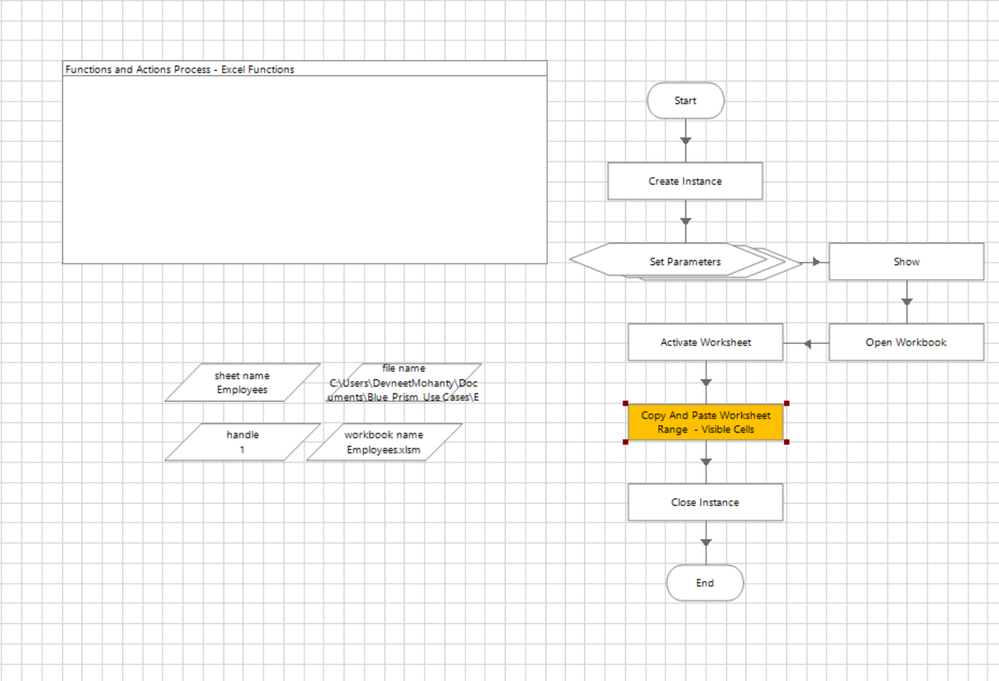Click the top-left red resize handle of selected stage

click(x=626, y=403)
